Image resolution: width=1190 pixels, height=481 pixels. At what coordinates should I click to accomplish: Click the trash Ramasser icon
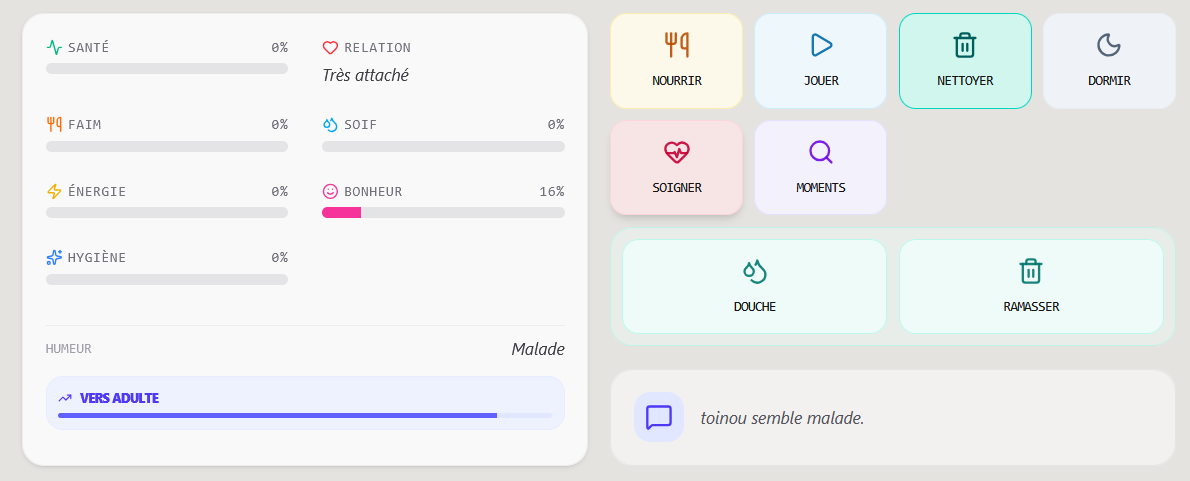(x=1031, y=271)
